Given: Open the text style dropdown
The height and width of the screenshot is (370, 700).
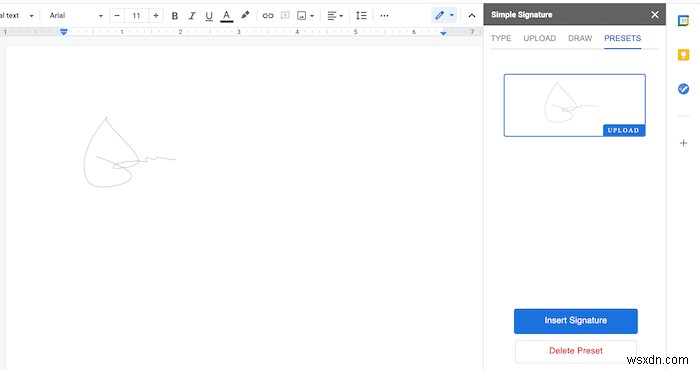Looking at the screenshot, I should (17, 16).
